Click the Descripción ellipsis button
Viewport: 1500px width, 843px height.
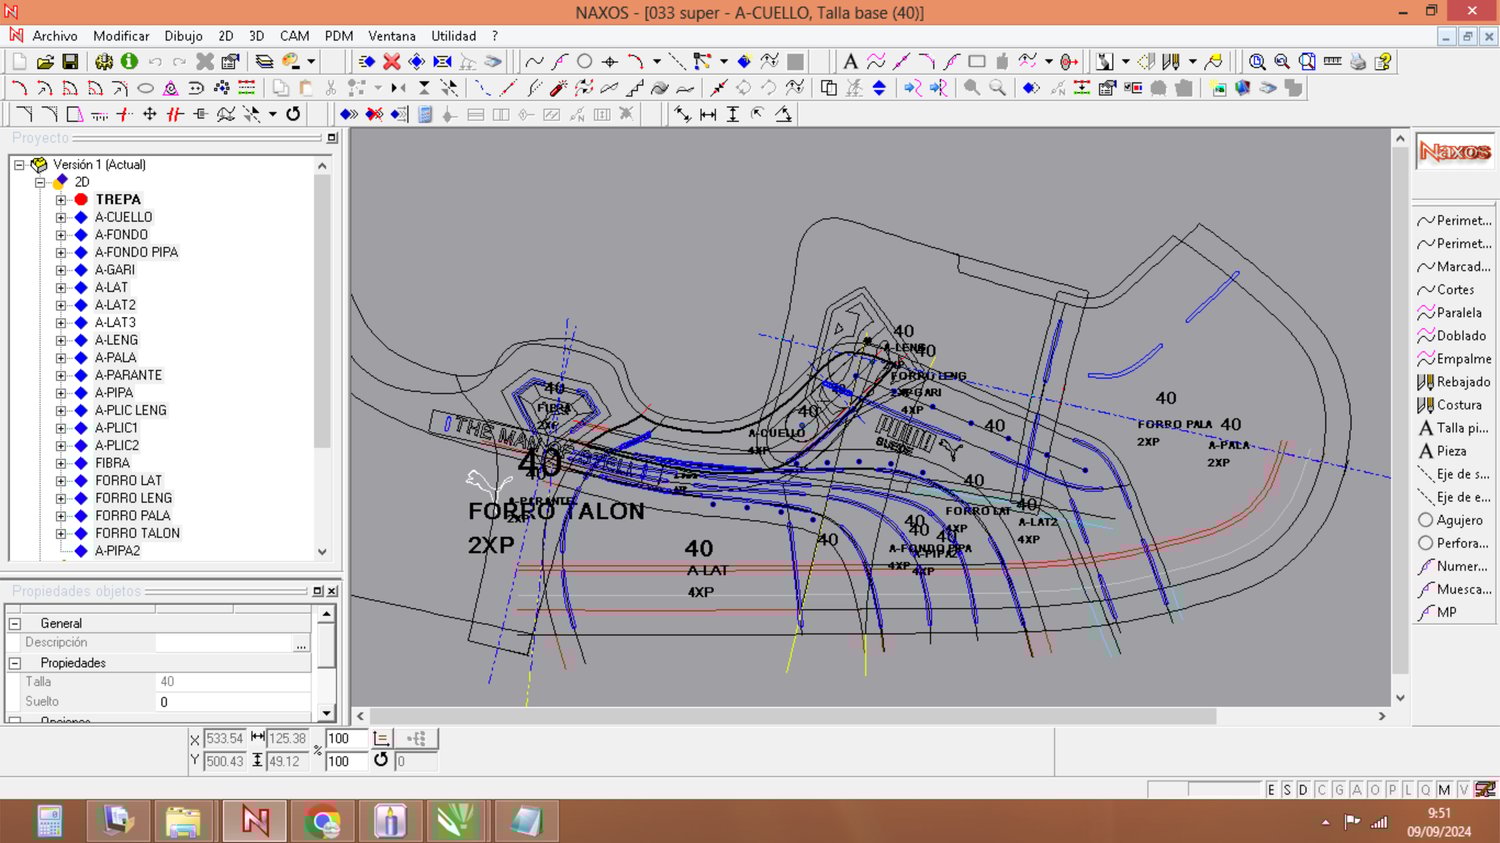click(301, 643)
